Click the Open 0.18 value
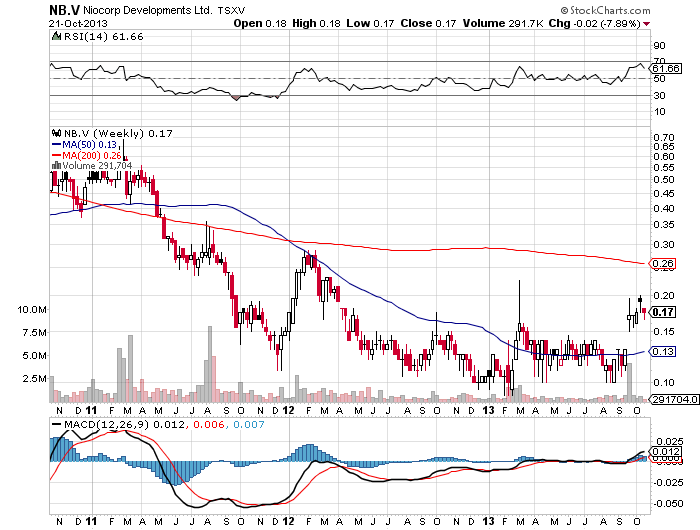This screenshot has width=700, height=530. [260, 23]
